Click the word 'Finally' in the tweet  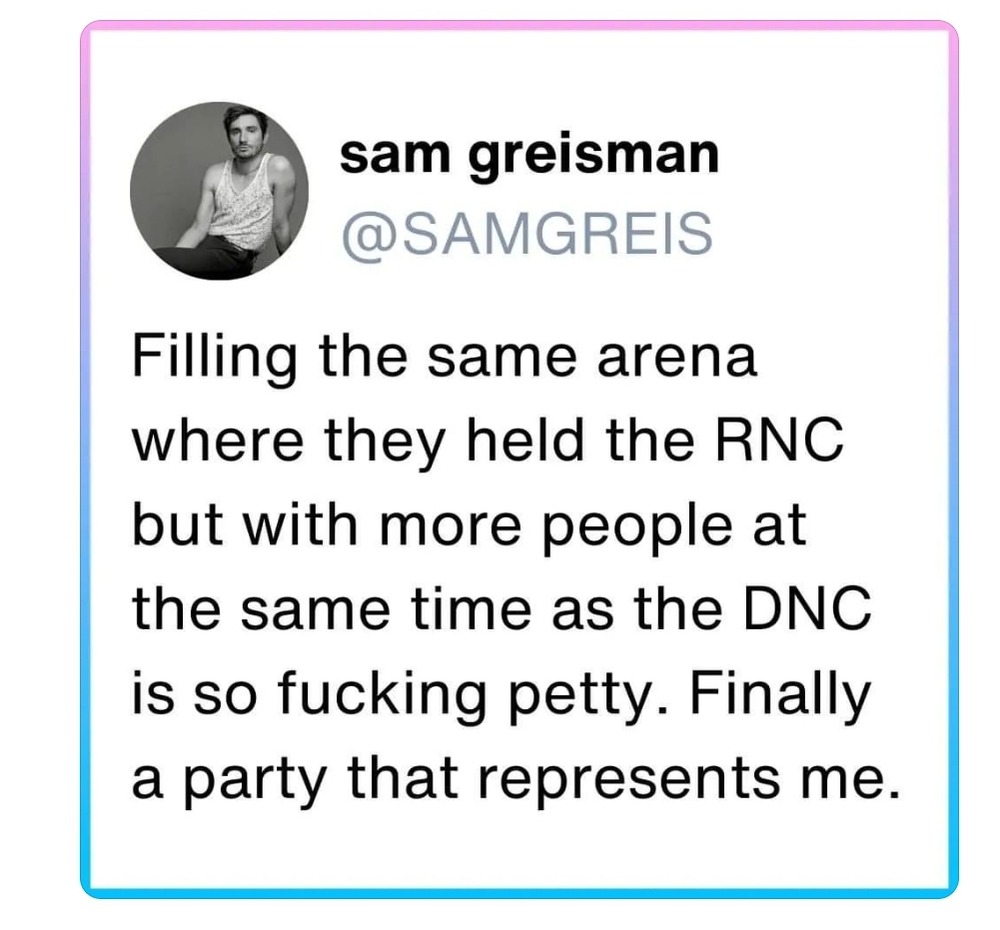[780, 694]
